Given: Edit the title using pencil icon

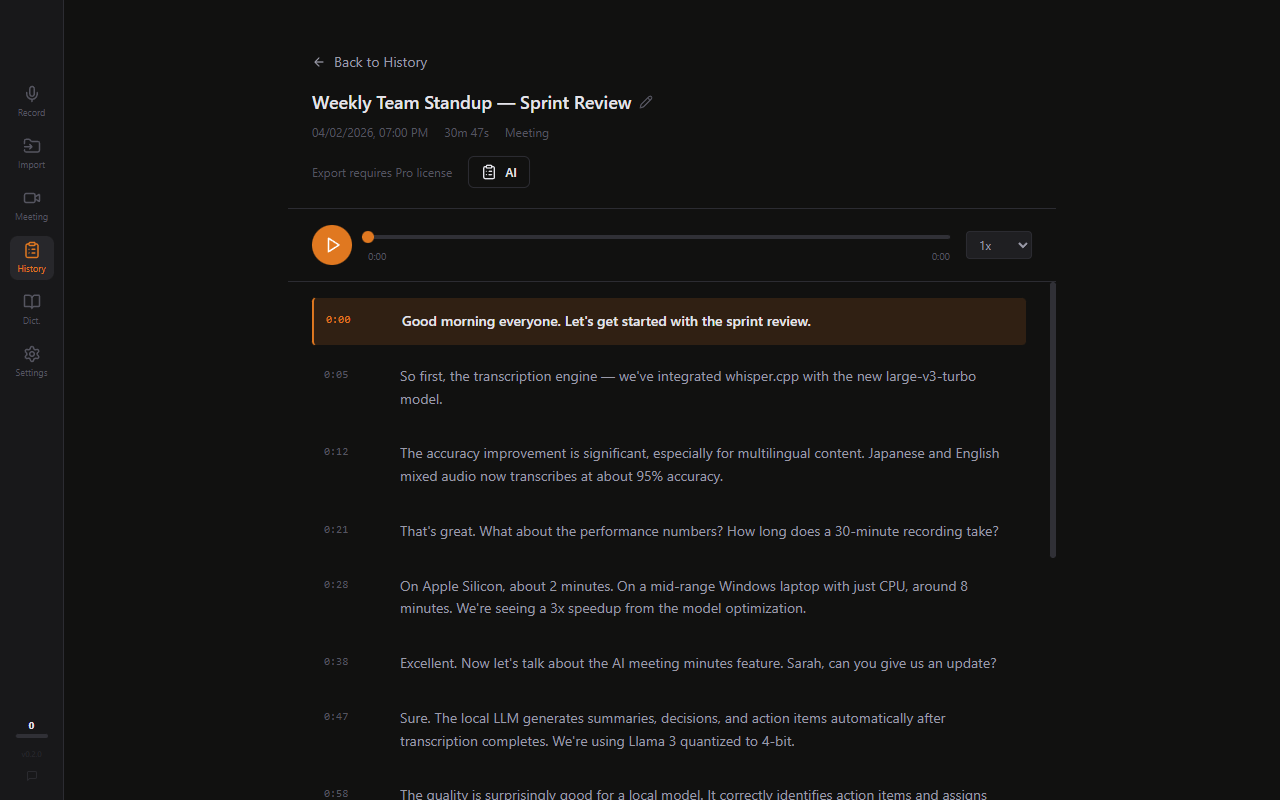Looking at the screenshot, I should pos(646,102).
